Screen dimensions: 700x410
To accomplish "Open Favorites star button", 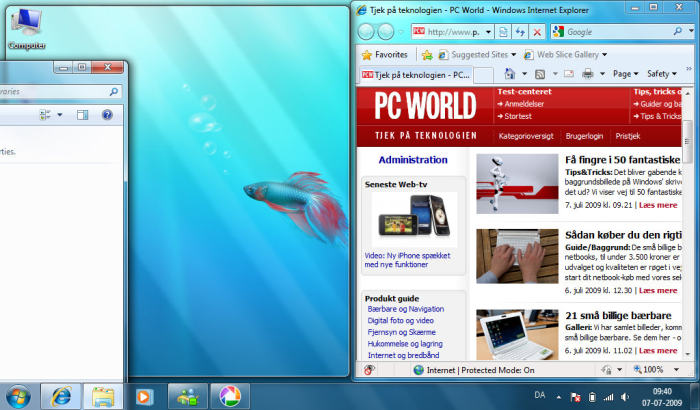I will [x=385, y=54].
